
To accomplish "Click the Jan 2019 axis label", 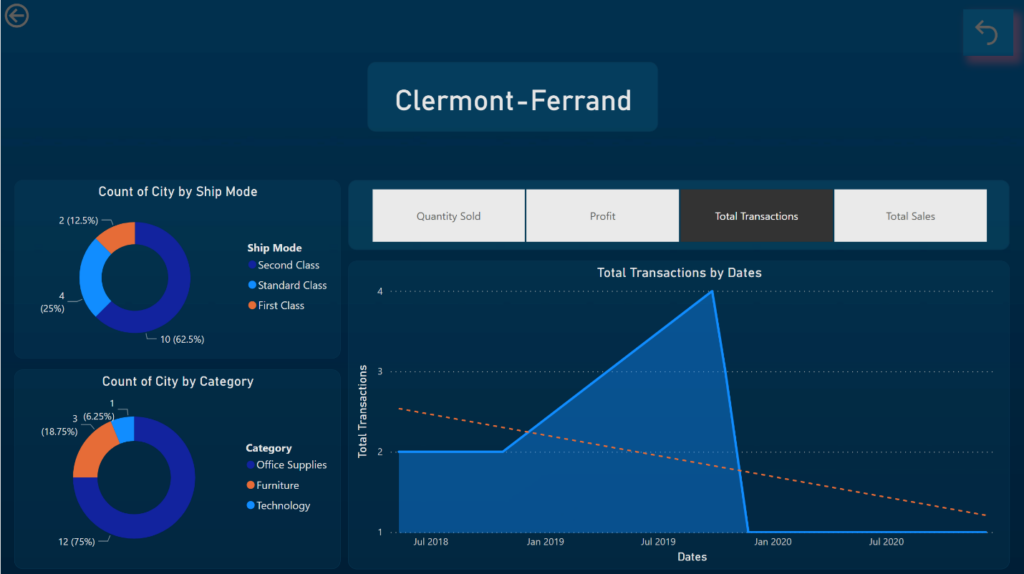I will click(546, 542).
